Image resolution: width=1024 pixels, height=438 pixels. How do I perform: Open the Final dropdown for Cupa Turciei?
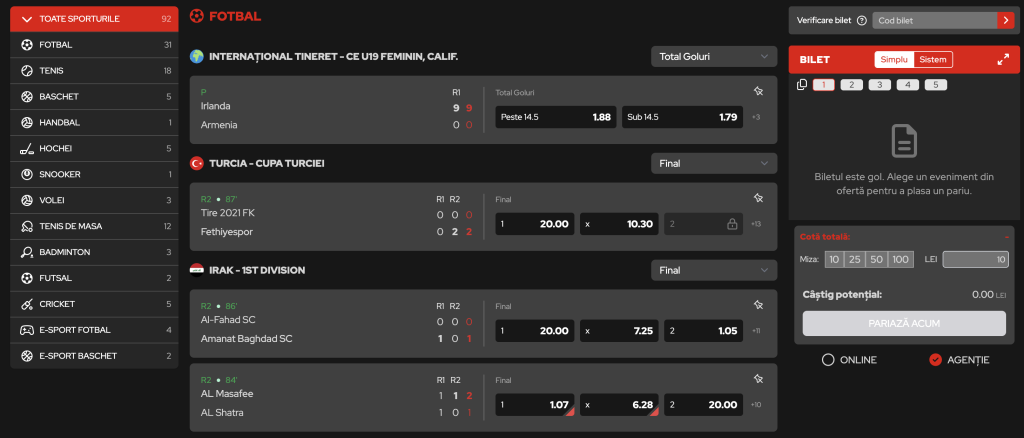click(x=714, y=163)
